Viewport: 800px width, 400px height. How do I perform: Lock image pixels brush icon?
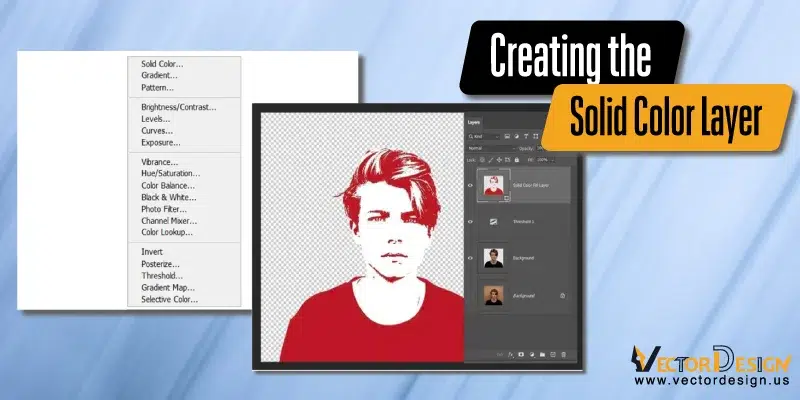coord(491,160)
